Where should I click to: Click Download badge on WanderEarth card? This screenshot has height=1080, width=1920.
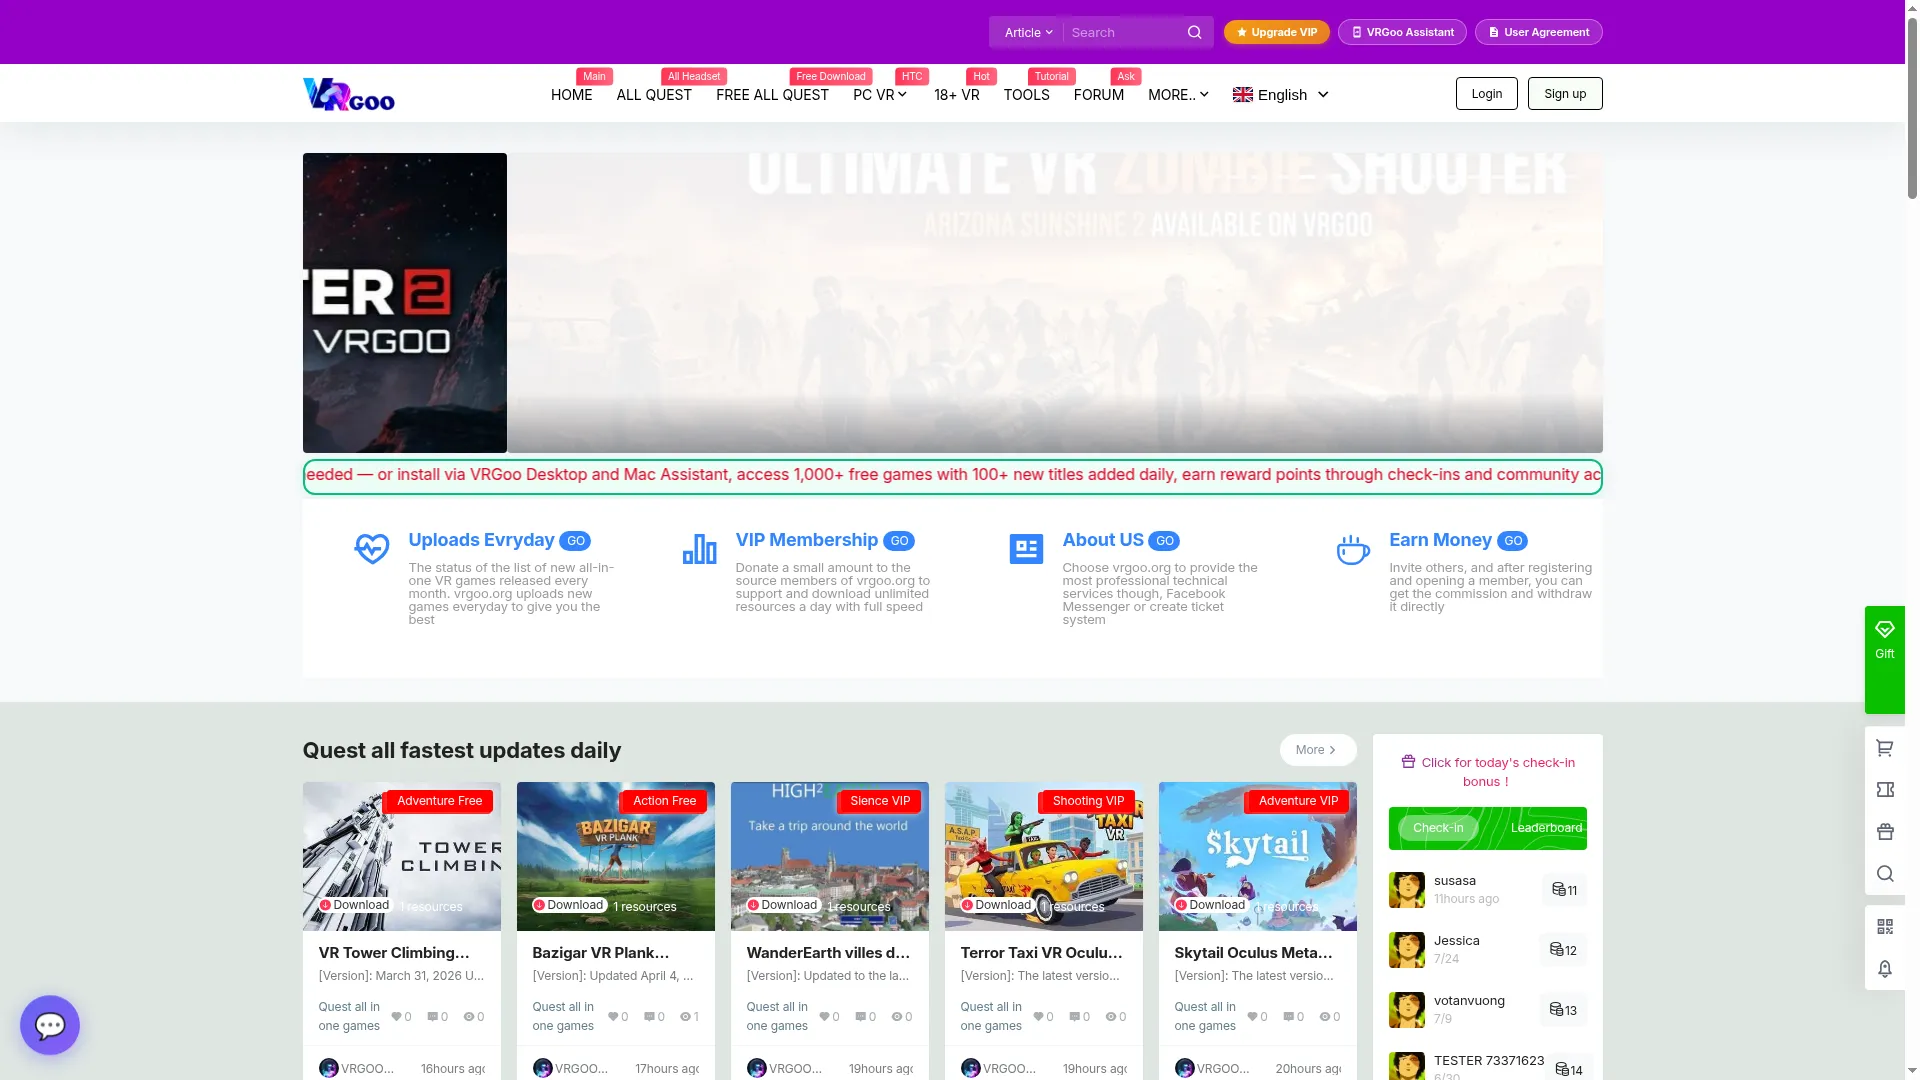tap(783, 905)
